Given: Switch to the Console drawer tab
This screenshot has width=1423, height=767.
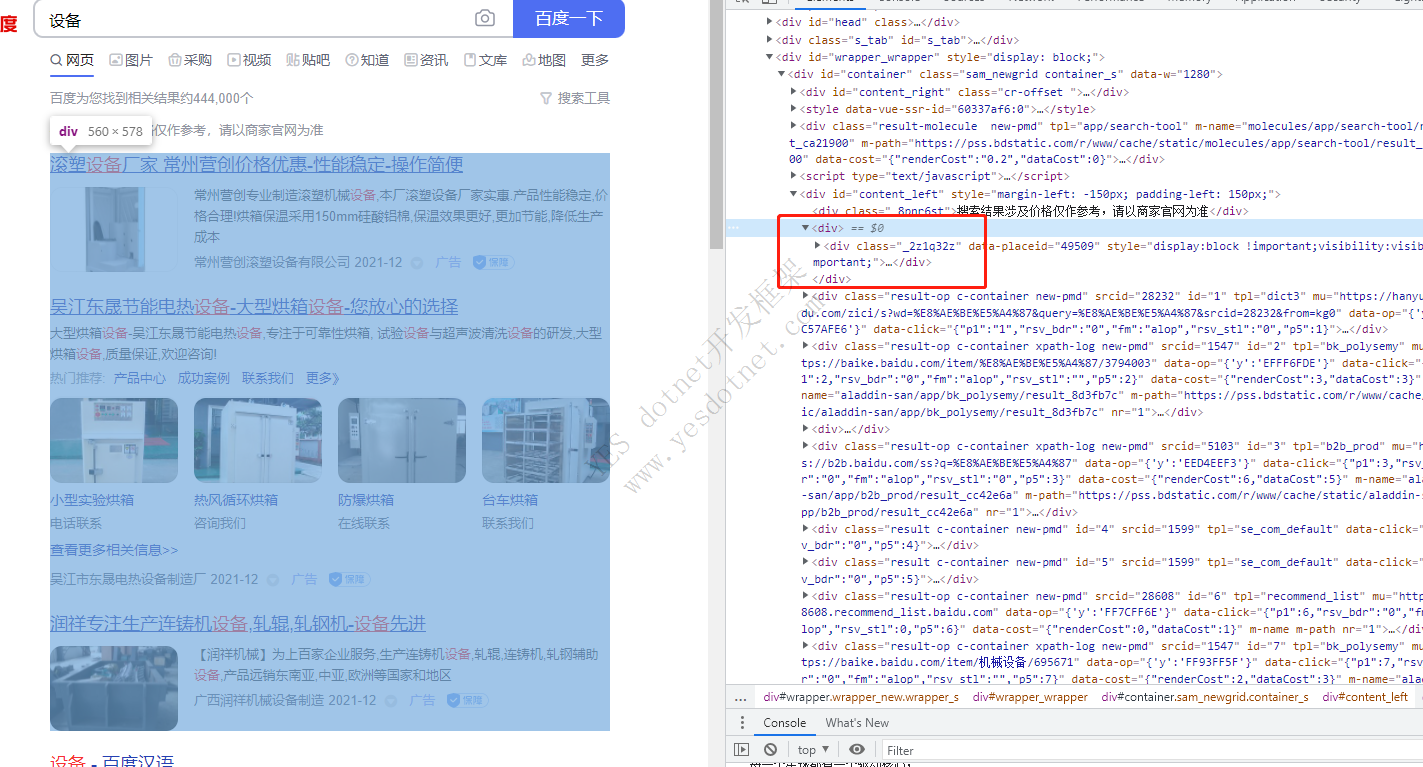Looking at the screenshot, I should click(x=785, y=723).
